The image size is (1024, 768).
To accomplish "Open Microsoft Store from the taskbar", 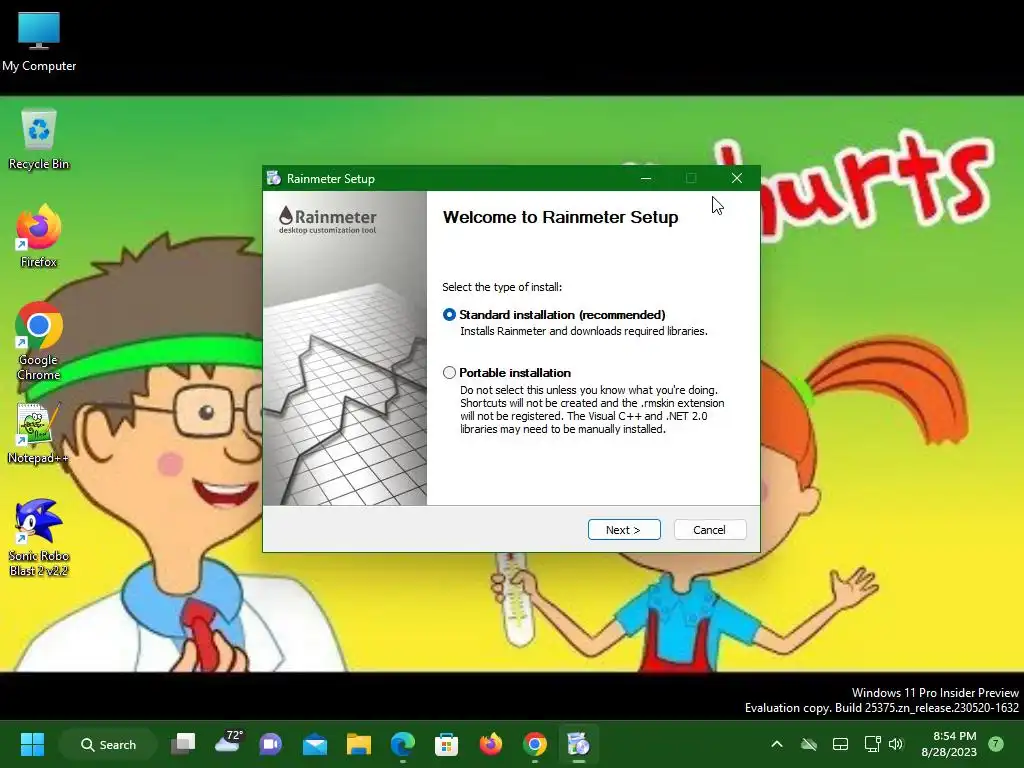I will pyautogui.click(x=447, y=744).
